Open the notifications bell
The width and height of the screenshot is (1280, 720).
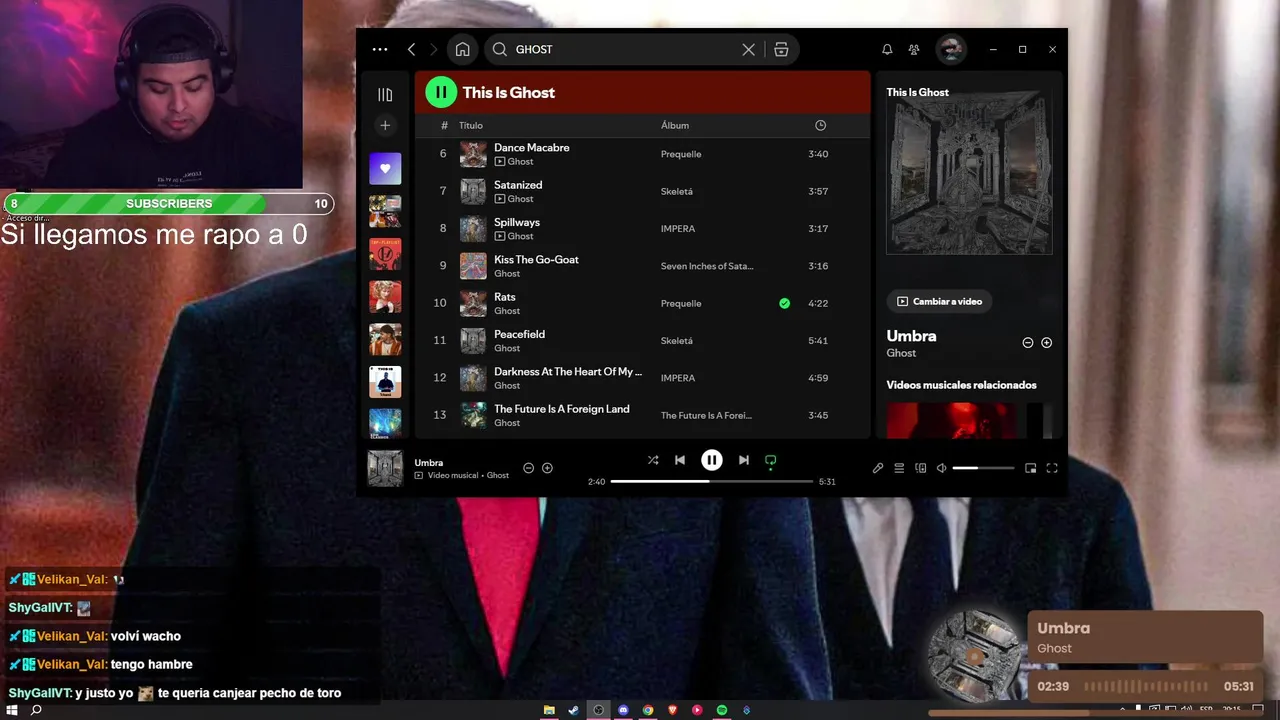tap(887, 49)
